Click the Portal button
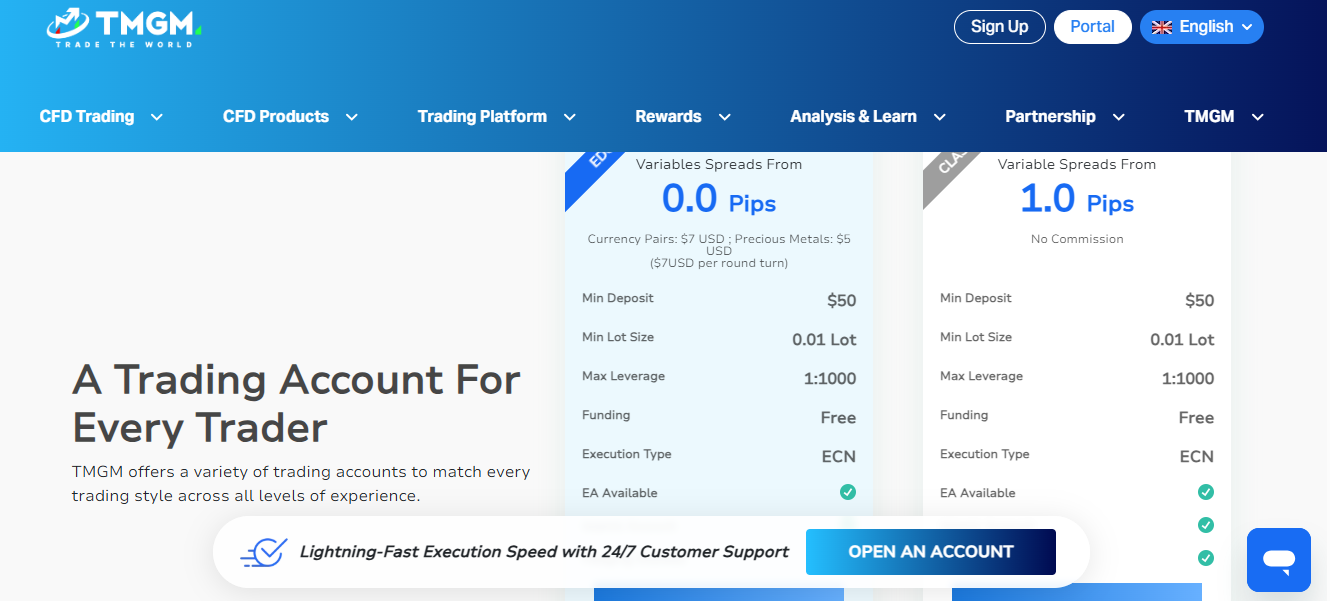Viewport: 1330px width, 601px height. pyautogui.click(x=1093, y=27)
